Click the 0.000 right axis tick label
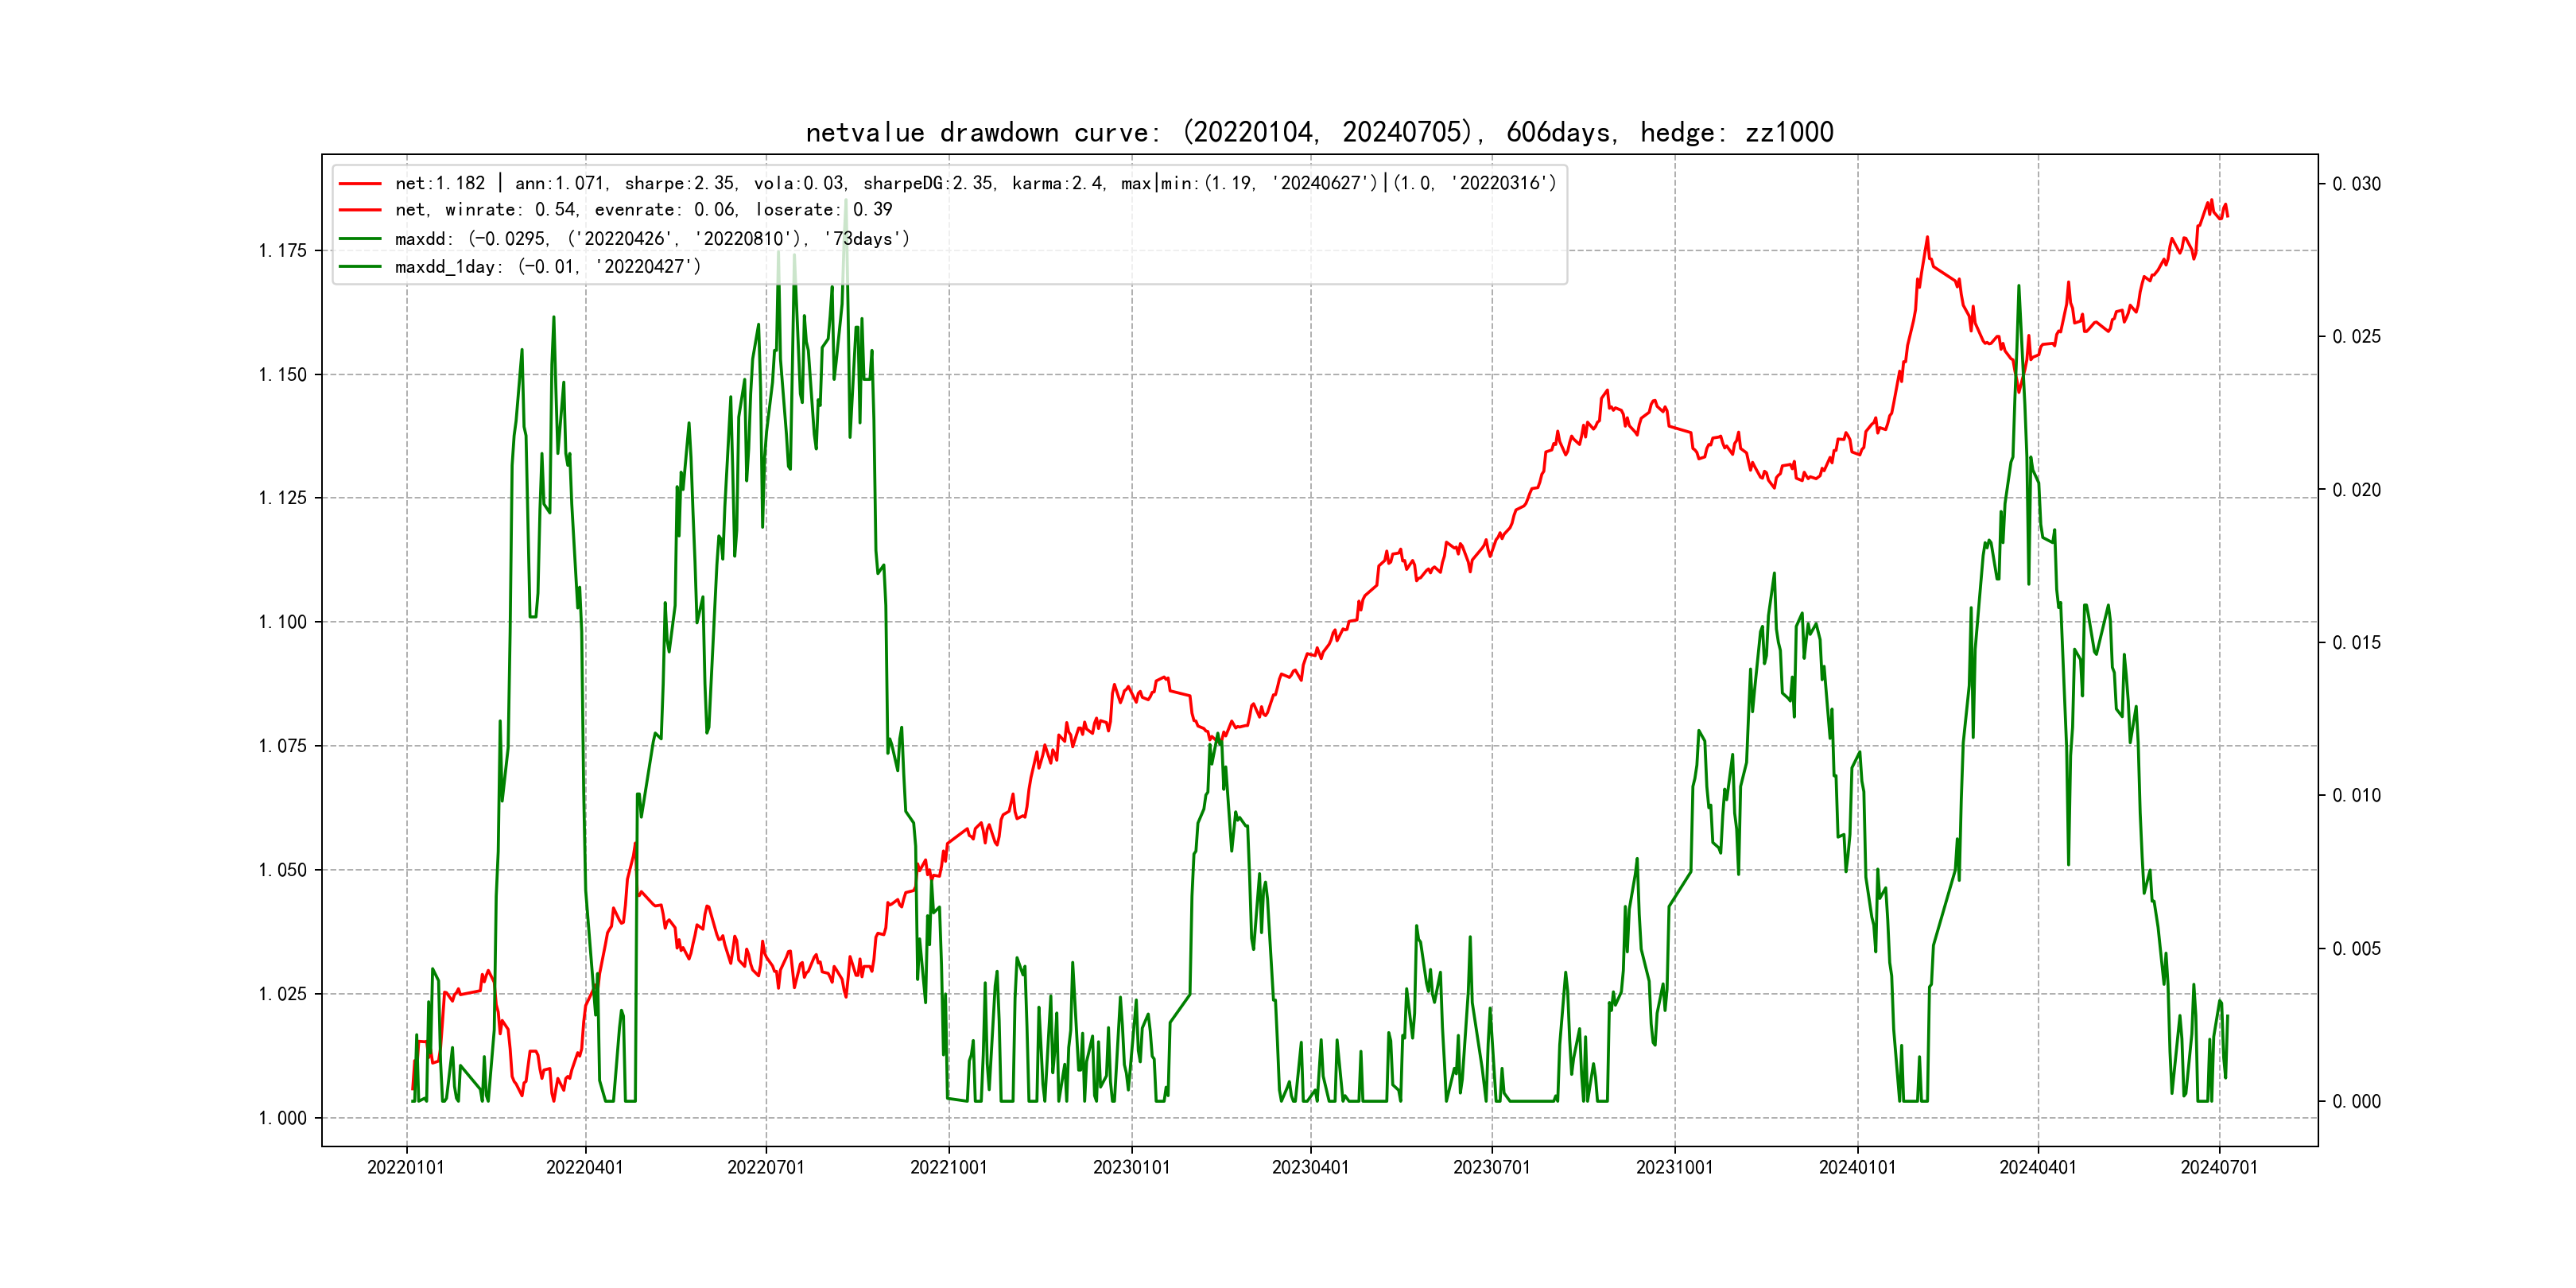The width and height of the screenshot is (2576, 1288). [2357, 1102]
